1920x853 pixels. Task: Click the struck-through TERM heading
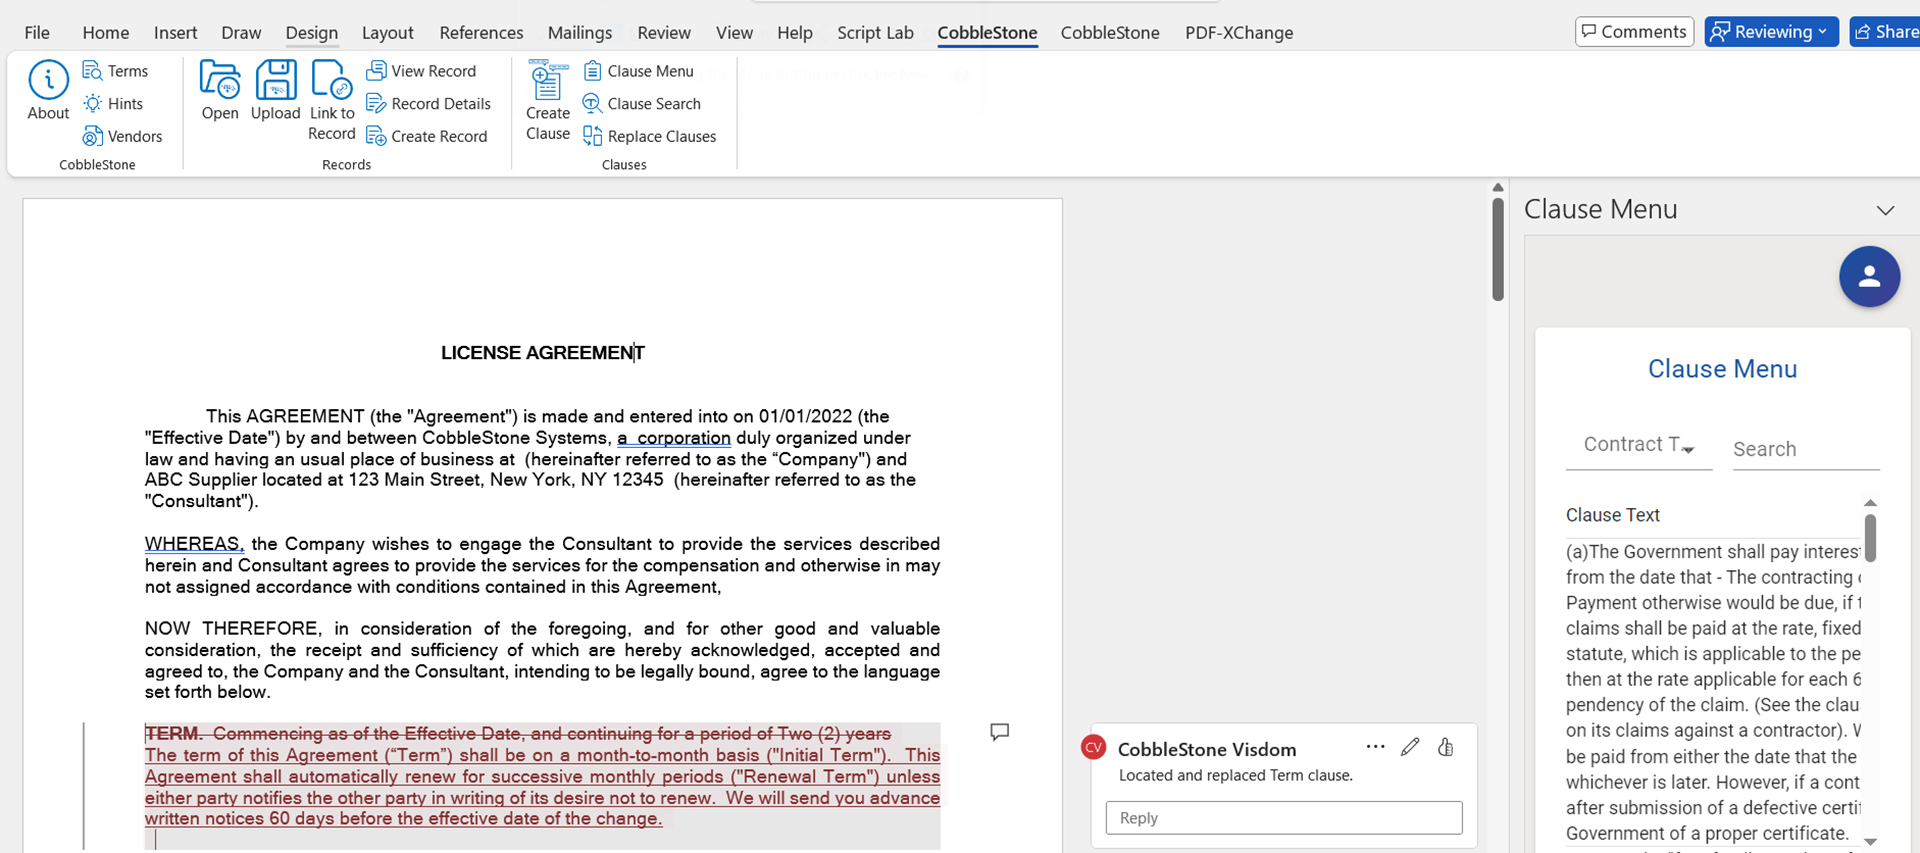point(174,734)
